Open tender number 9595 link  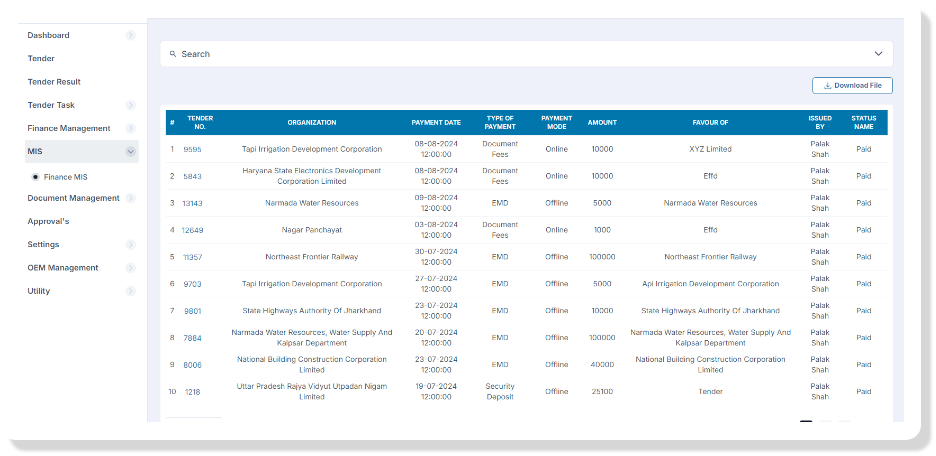(x=192, y=149)
